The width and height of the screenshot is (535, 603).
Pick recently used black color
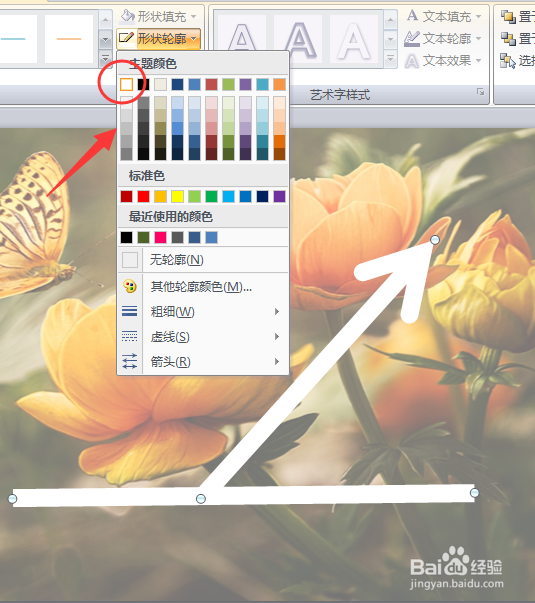(127, 237)
